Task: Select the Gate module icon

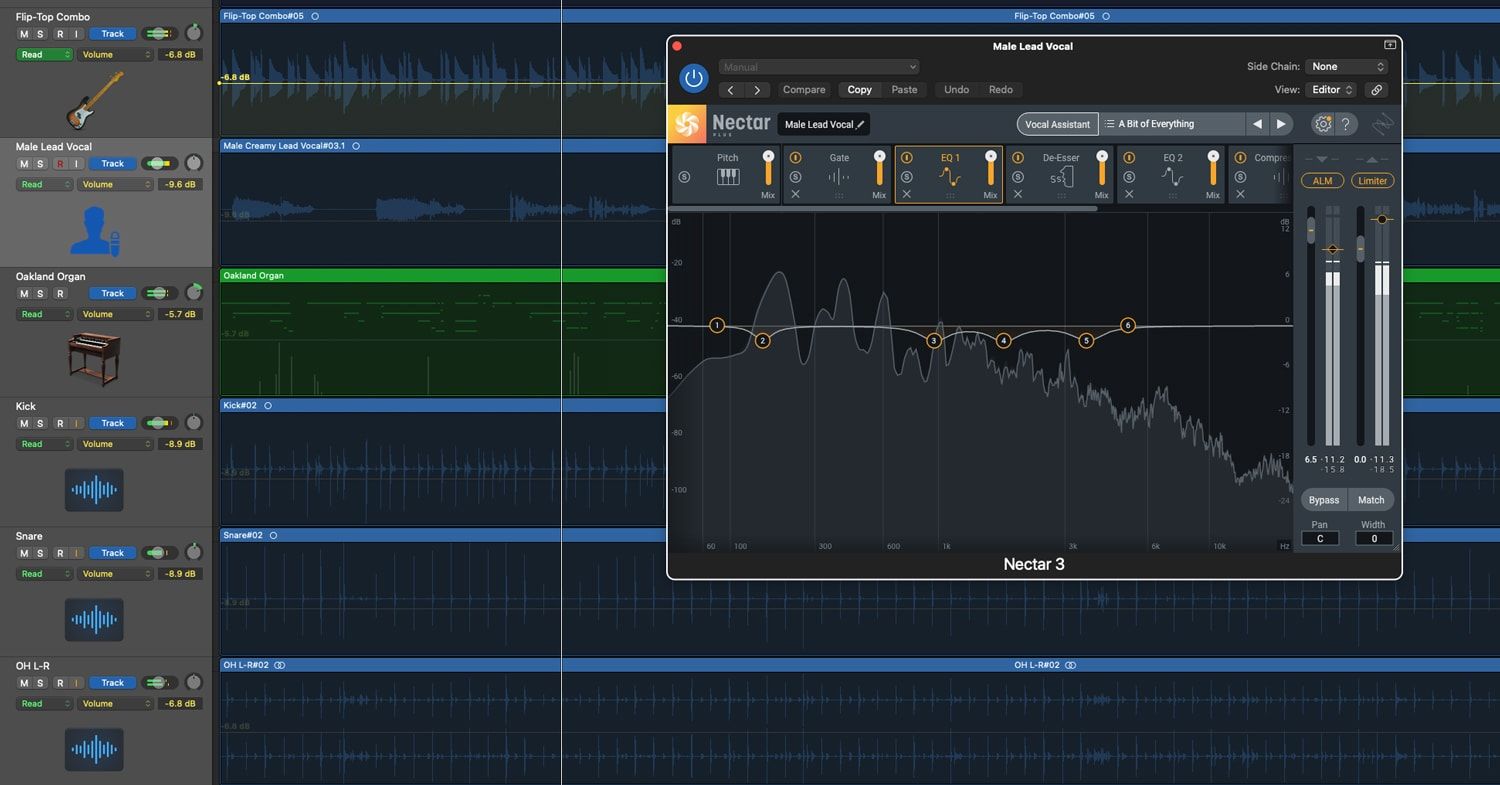Action: click(839, 177)
